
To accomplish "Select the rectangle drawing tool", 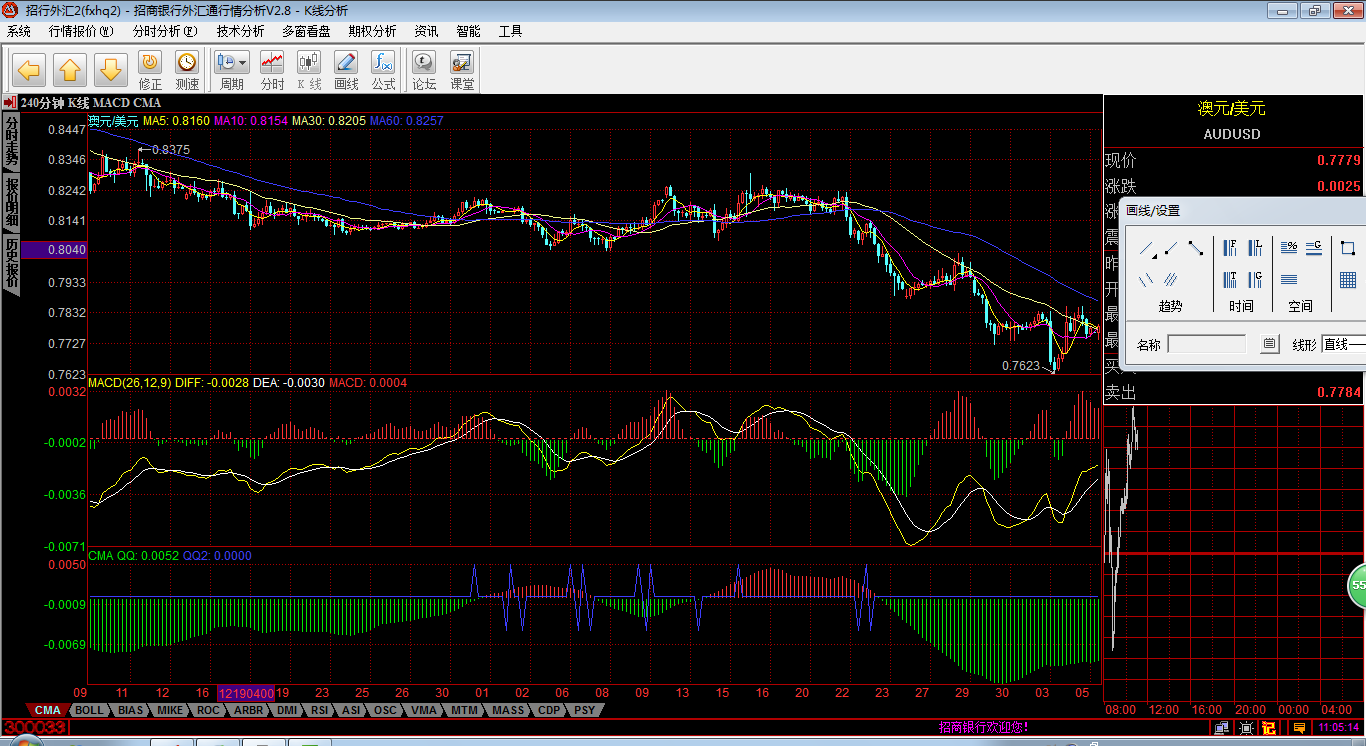I will 1347,247.
